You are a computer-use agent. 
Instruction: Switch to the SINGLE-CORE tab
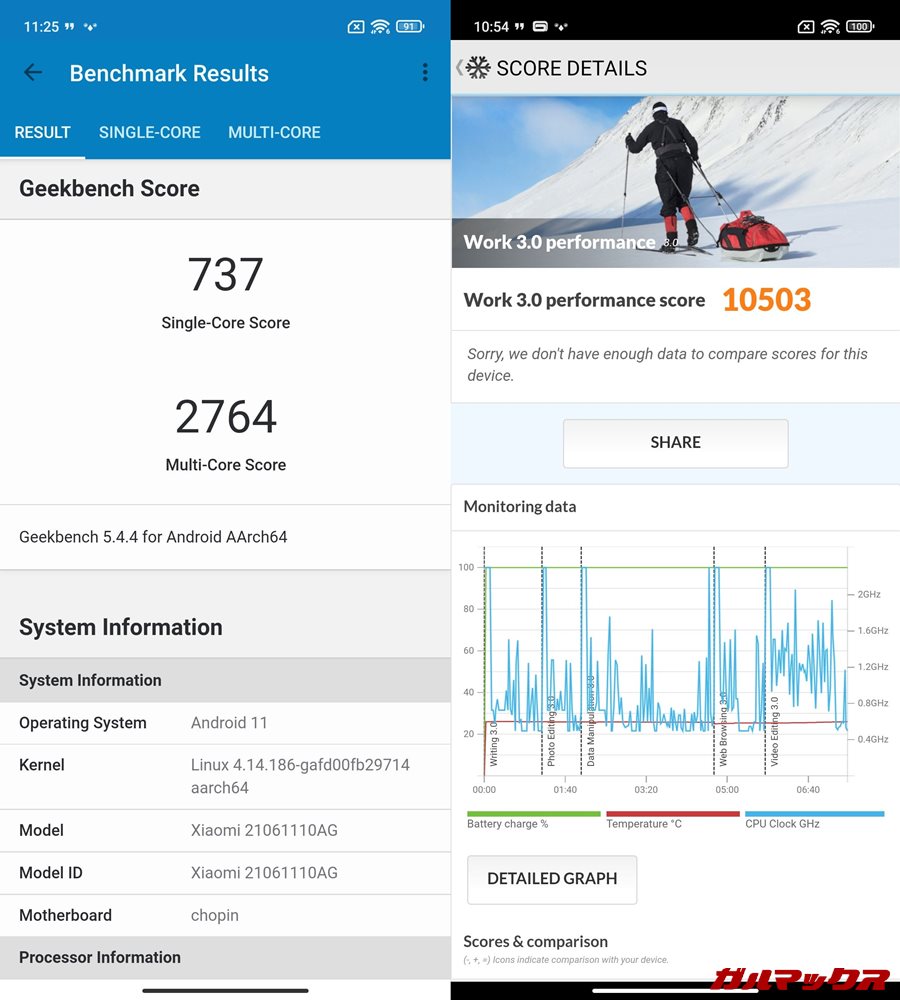[150, 132]
